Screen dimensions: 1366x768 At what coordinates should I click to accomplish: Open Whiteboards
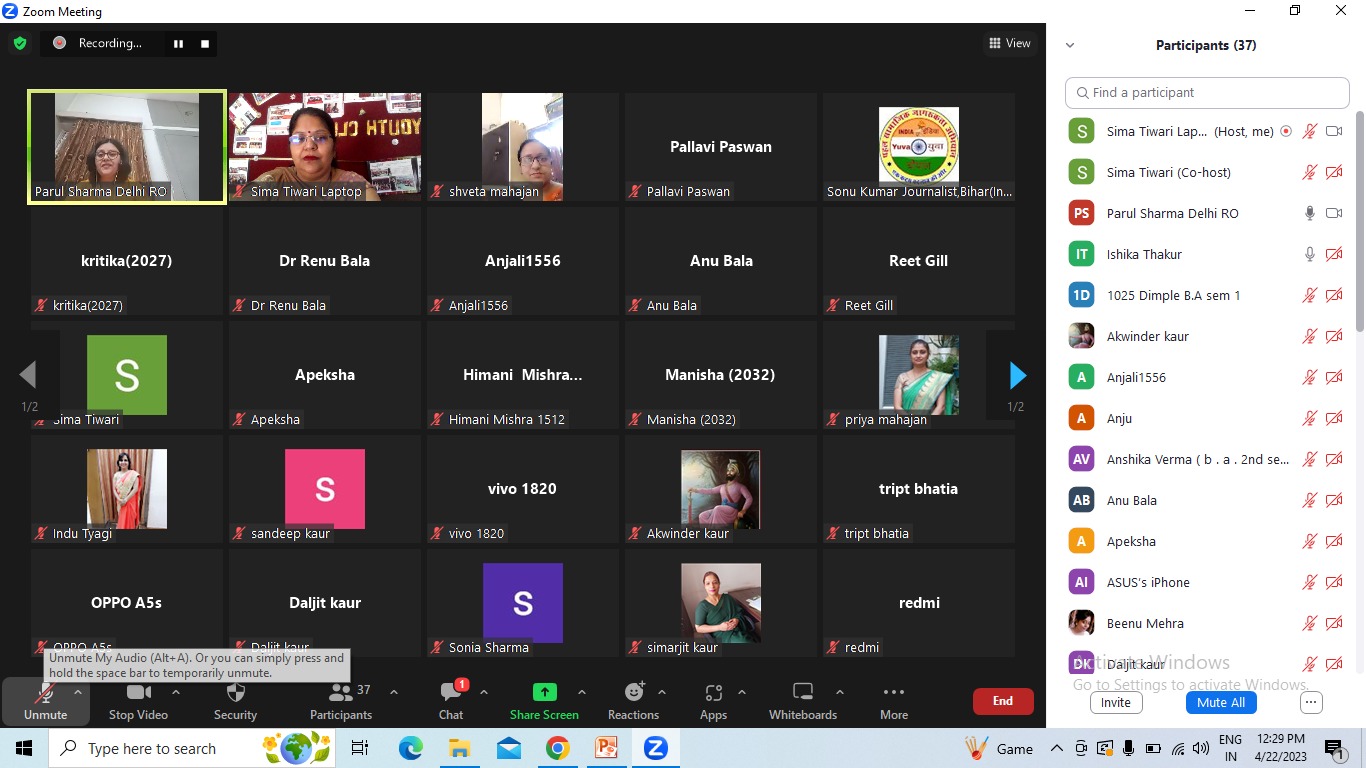(803, 701)
